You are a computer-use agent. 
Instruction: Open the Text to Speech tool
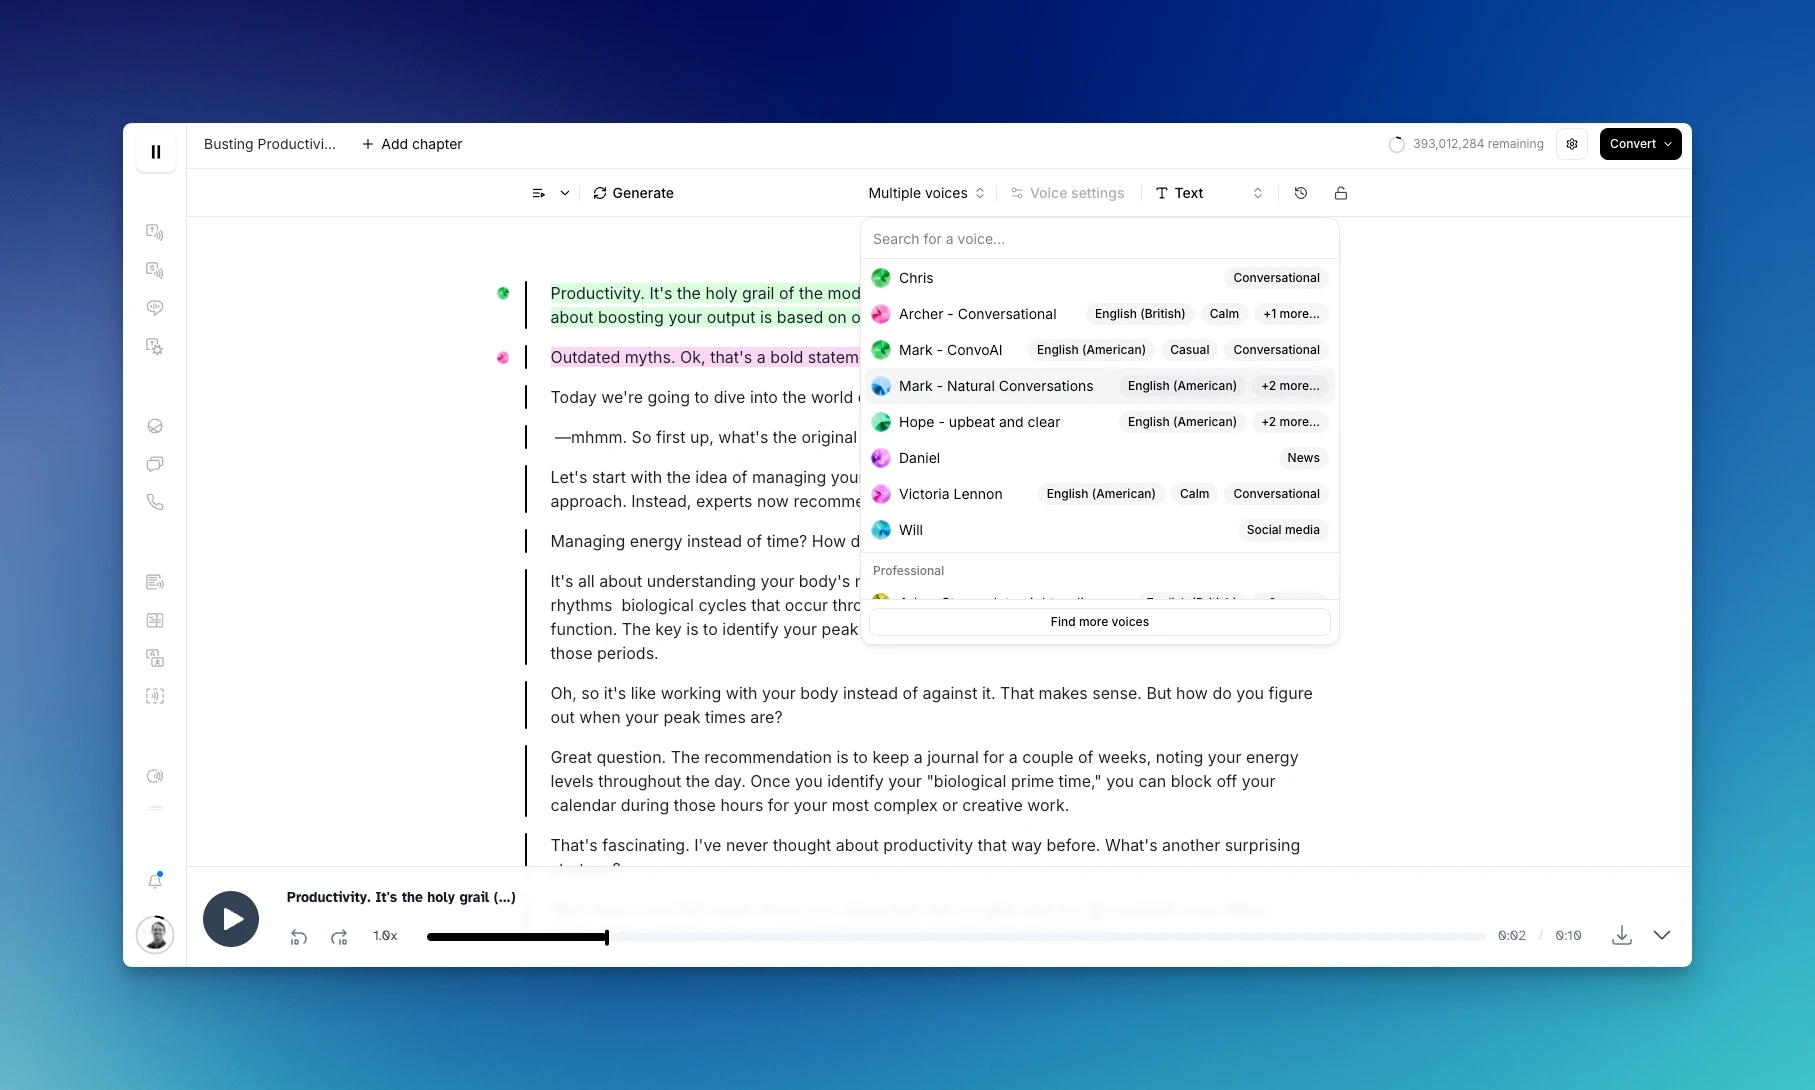(x=155, y=231)
